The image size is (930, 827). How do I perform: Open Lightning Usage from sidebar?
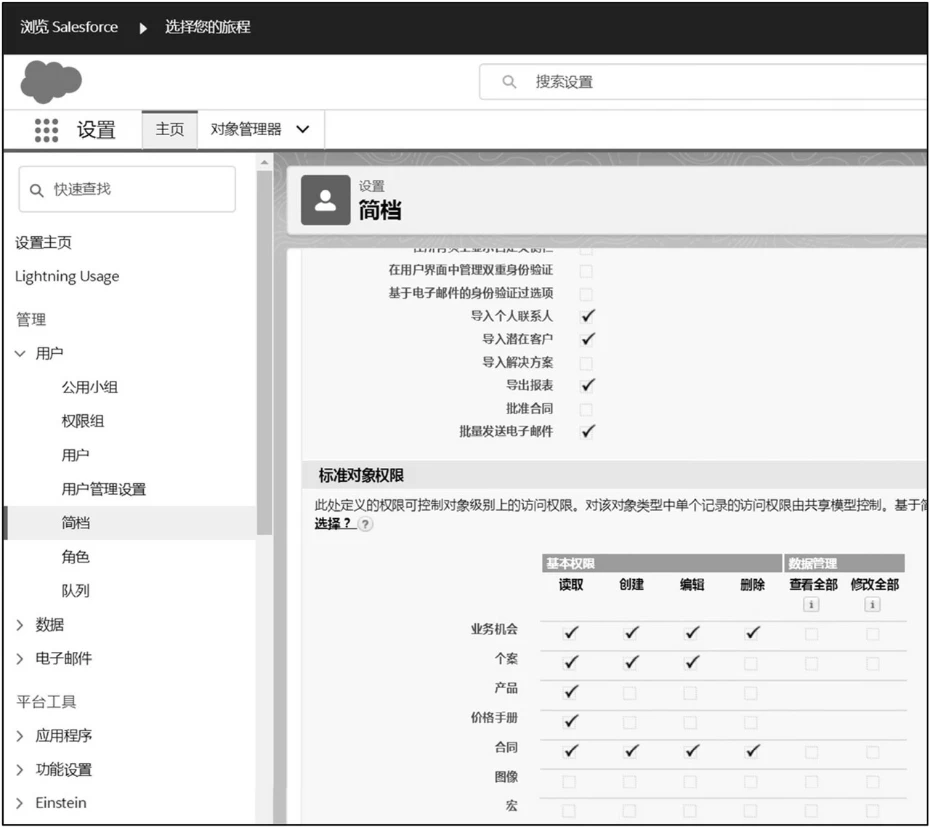click(x=66, y=277)
